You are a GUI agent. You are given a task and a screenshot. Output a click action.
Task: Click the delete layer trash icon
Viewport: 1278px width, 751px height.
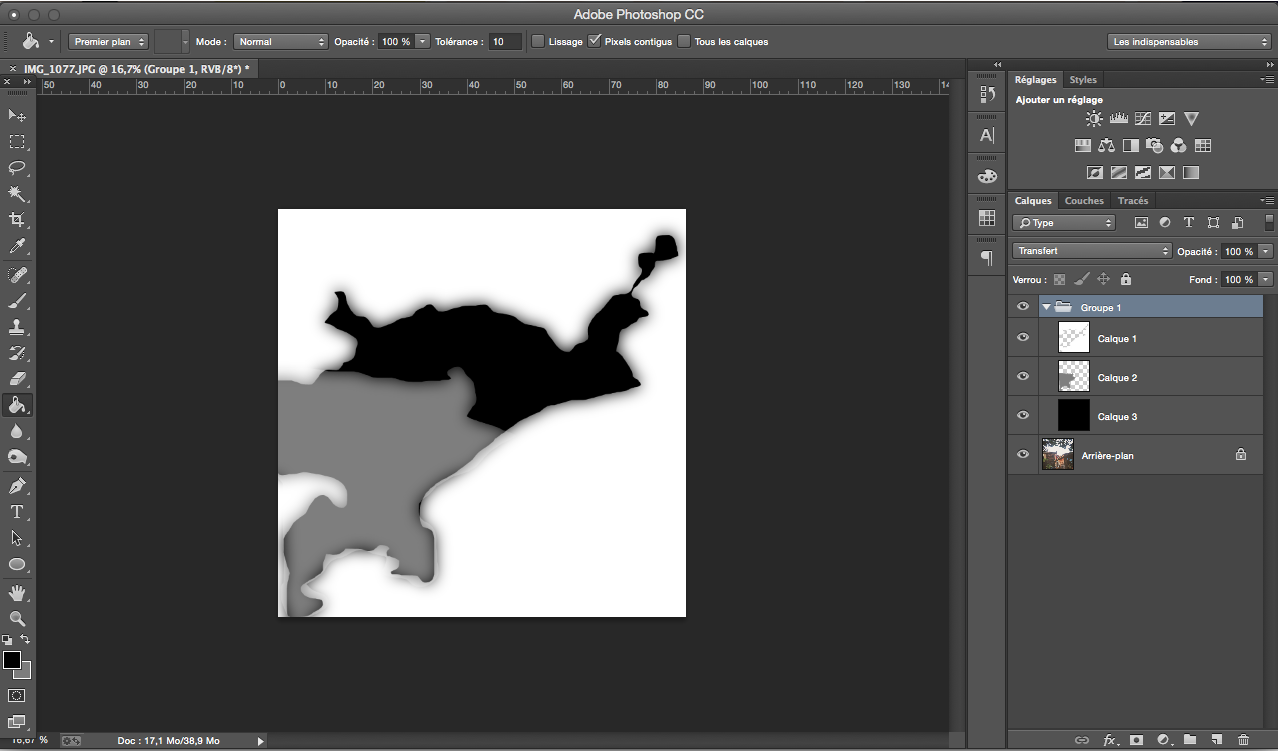(x=1243, y=740)
